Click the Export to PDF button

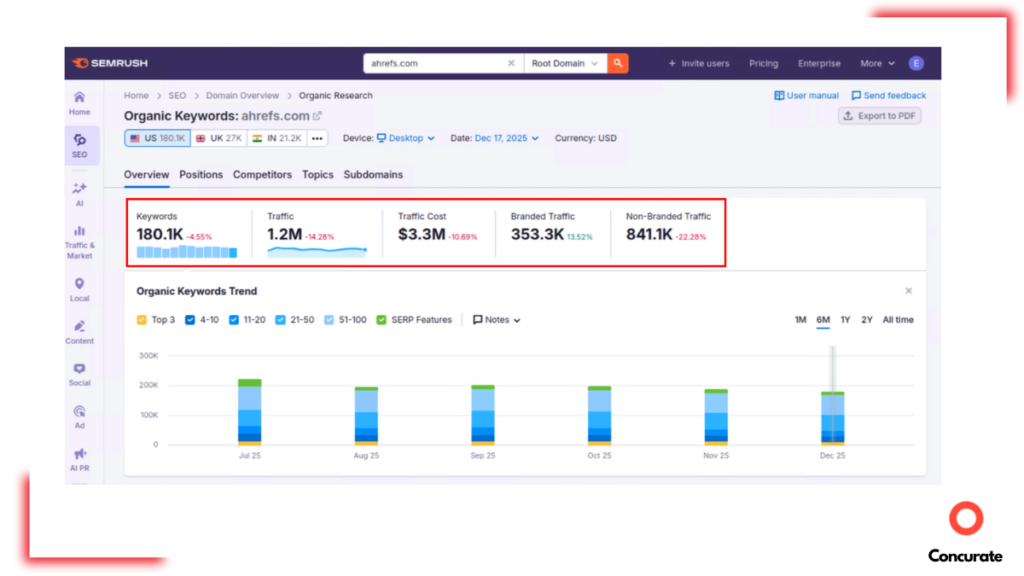(x=879, y=115)
